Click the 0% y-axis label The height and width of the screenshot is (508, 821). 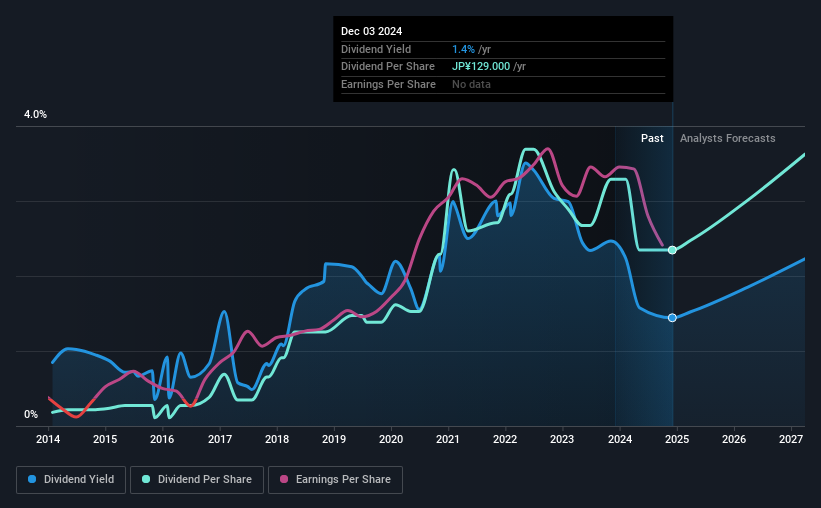point(31,414)
